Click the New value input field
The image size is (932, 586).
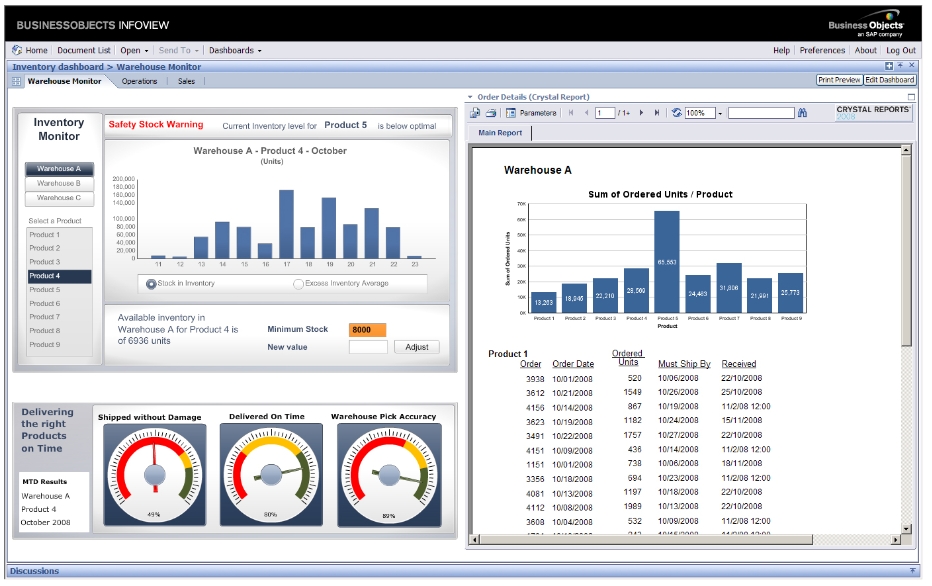click(368, 347)
